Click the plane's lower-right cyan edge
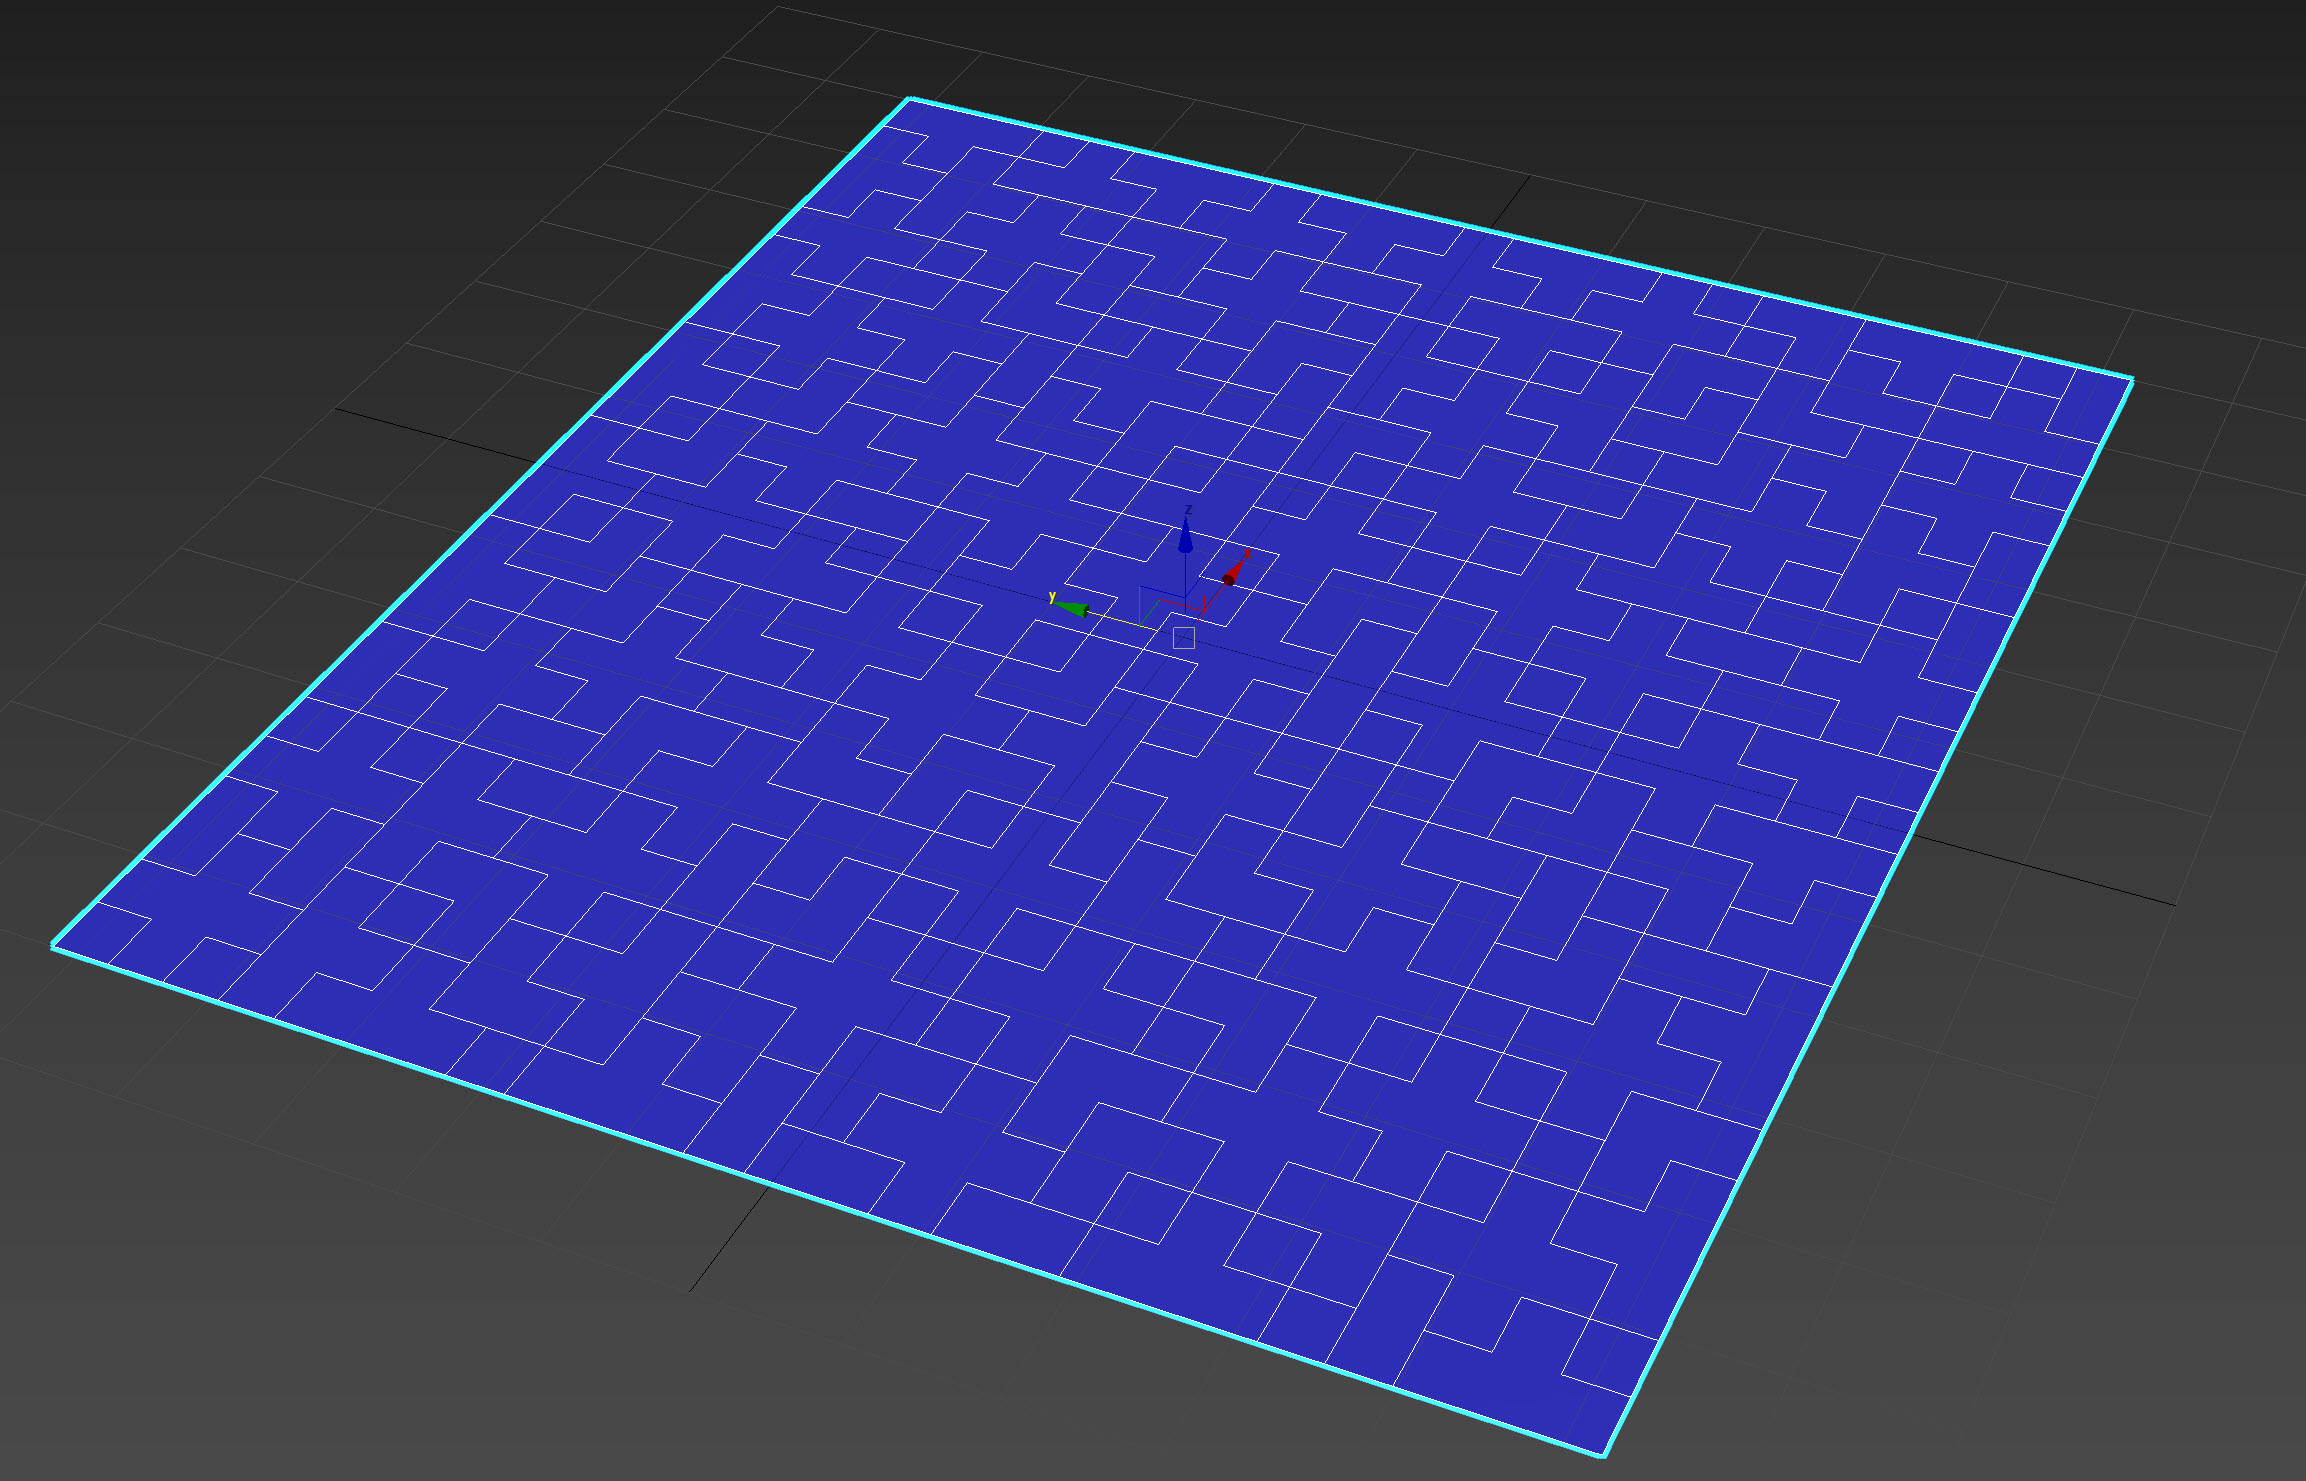This screenshot has height=1481, width=2306. 1867,917
